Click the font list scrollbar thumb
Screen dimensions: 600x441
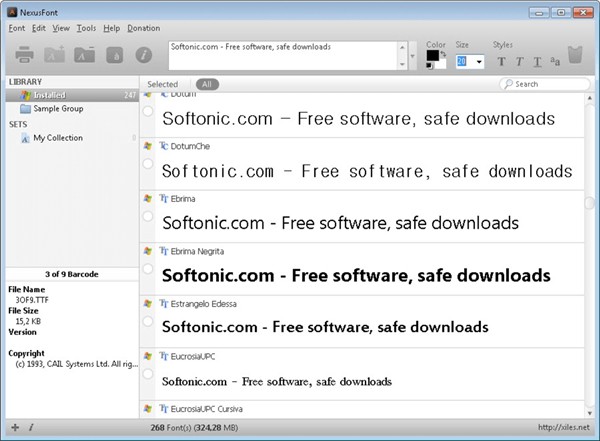589,202
